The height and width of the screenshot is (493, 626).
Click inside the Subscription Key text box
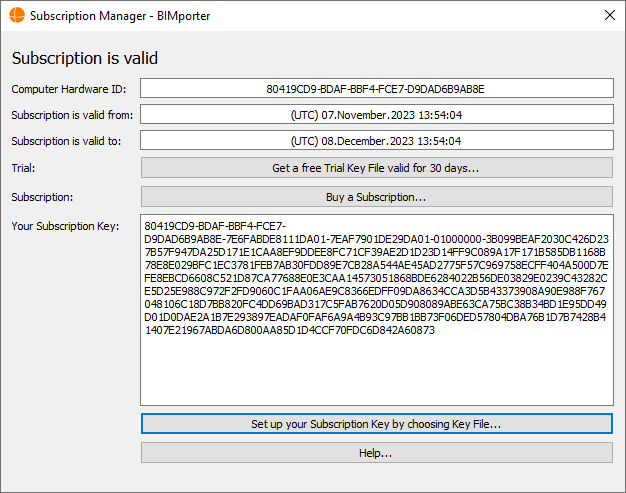click(x=376, y=310)
